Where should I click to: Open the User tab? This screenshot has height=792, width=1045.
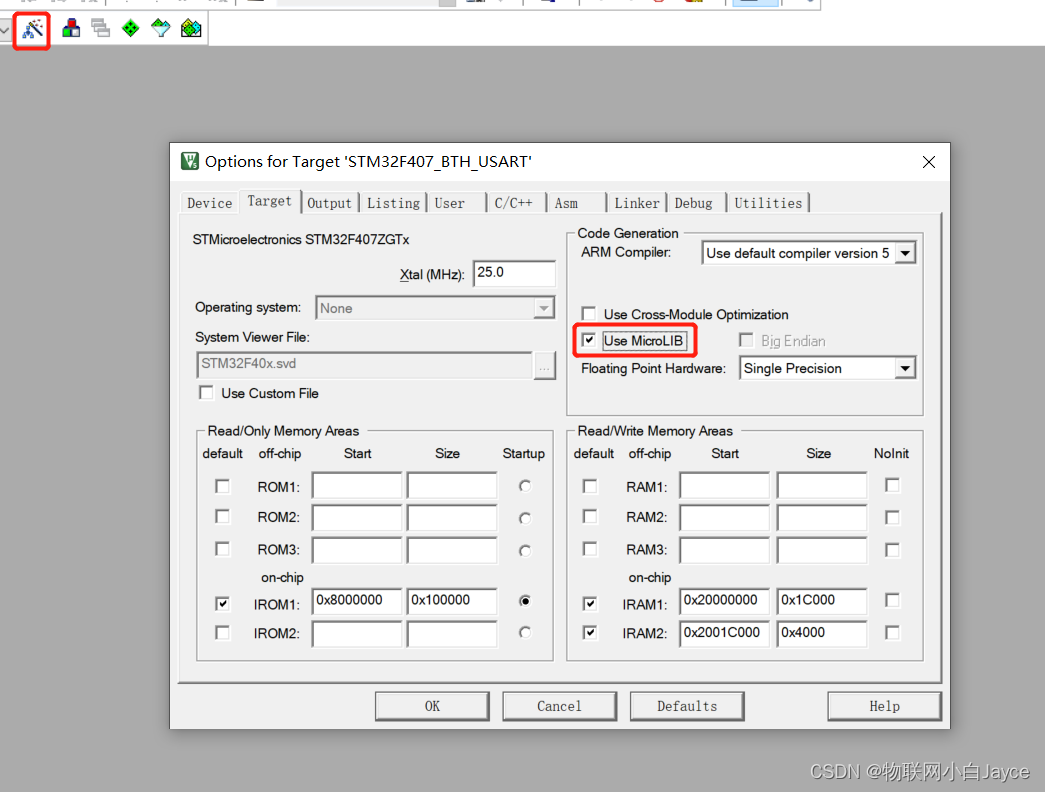(450, 203)
